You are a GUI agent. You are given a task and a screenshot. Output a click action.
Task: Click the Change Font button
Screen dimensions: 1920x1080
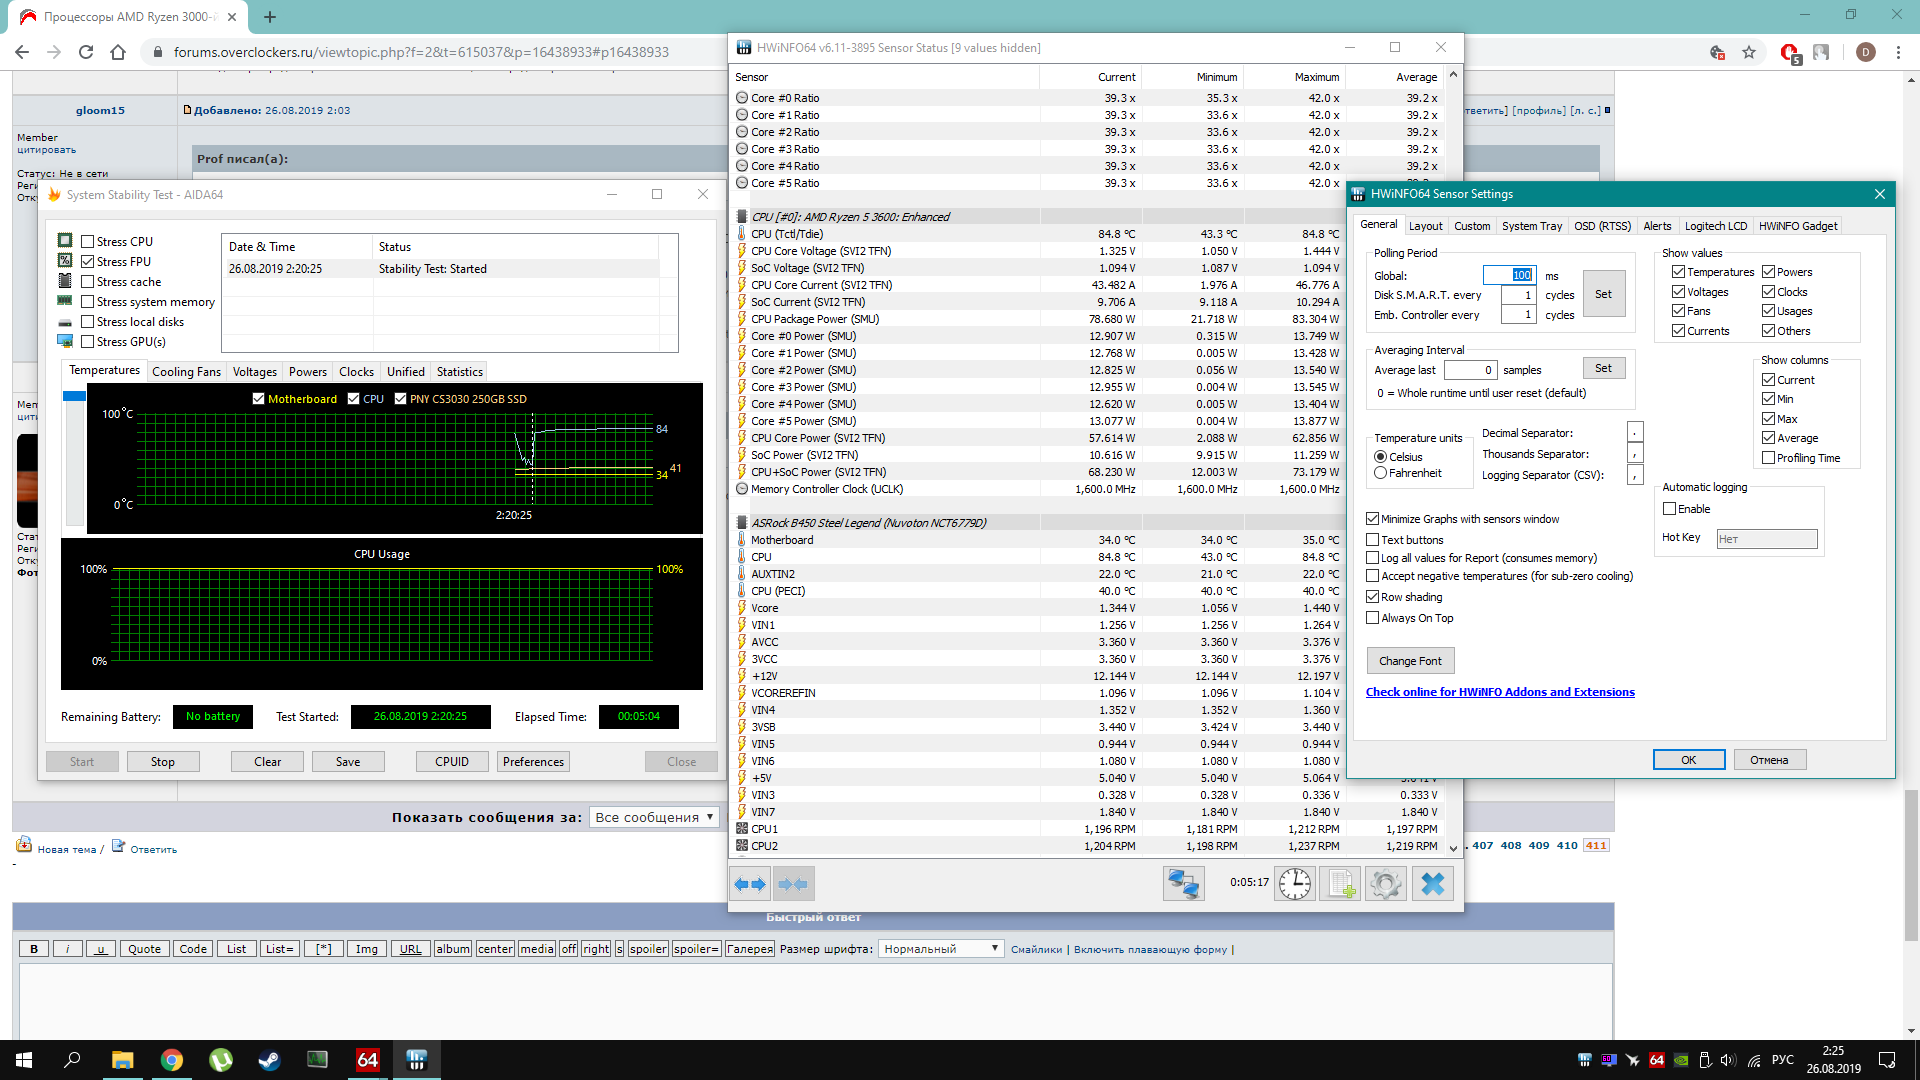tap(1410, 661)
